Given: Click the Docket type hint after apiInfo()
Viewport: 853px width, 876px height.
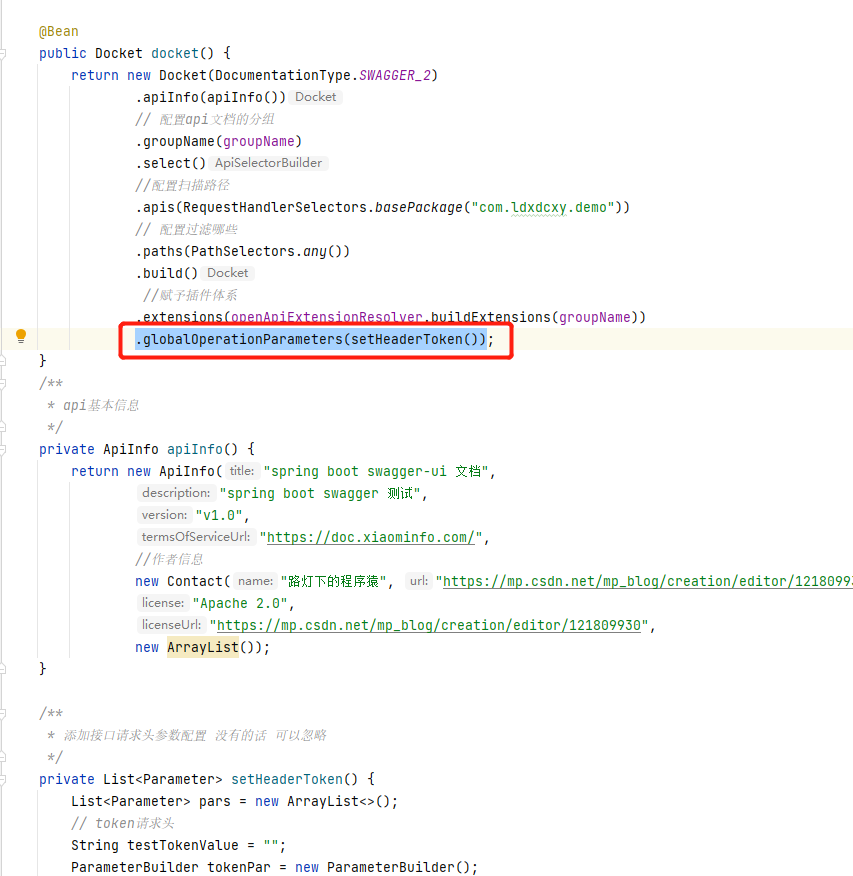Looking at the screenshot, I should click(315, 96).
